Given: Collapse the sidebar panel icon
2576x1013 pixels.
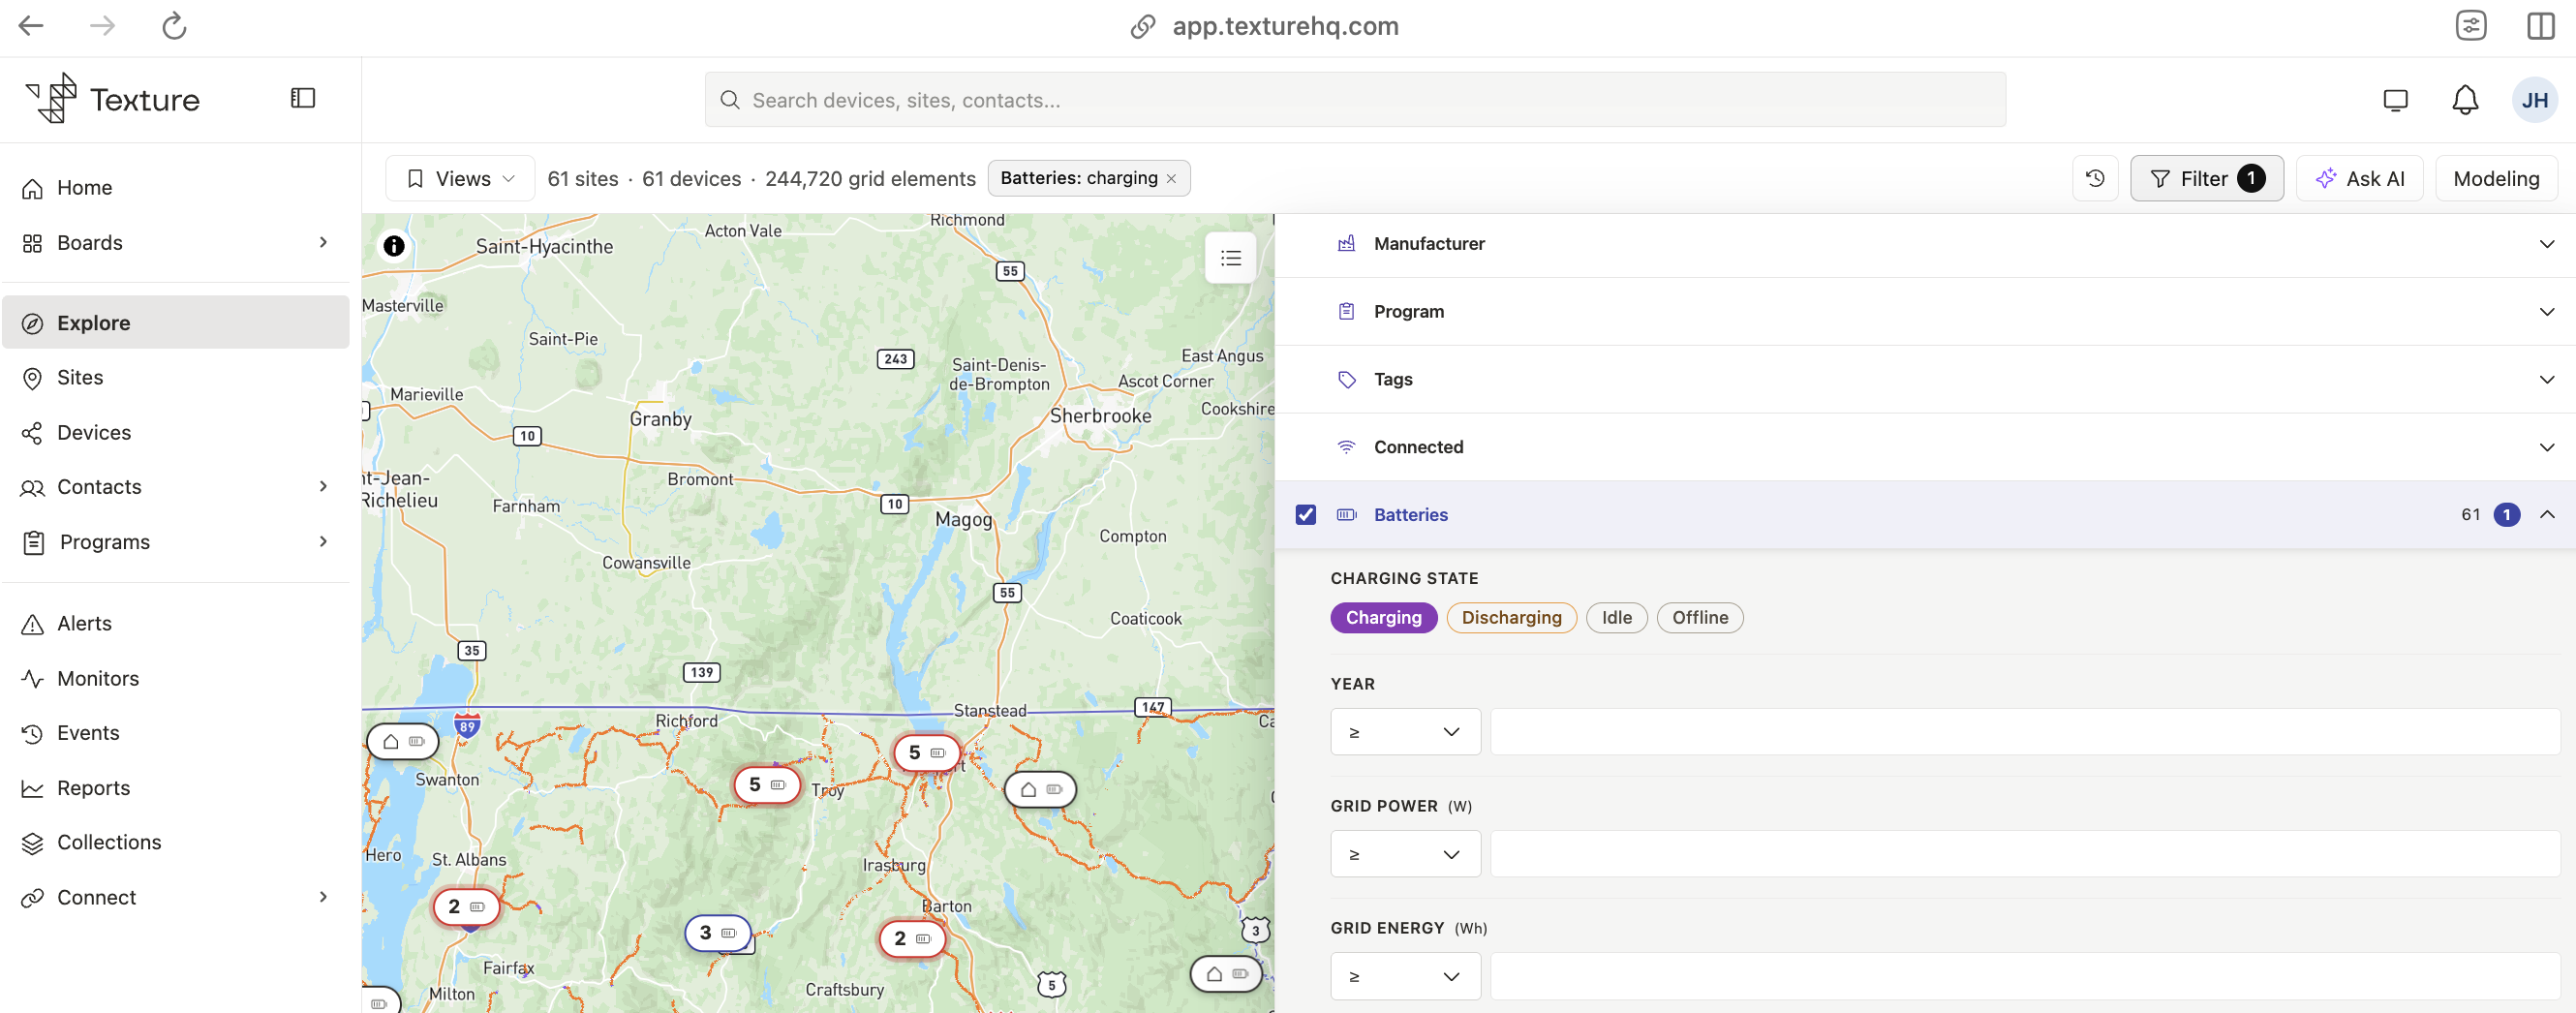Looking at the screenshot, I should 303,98.
